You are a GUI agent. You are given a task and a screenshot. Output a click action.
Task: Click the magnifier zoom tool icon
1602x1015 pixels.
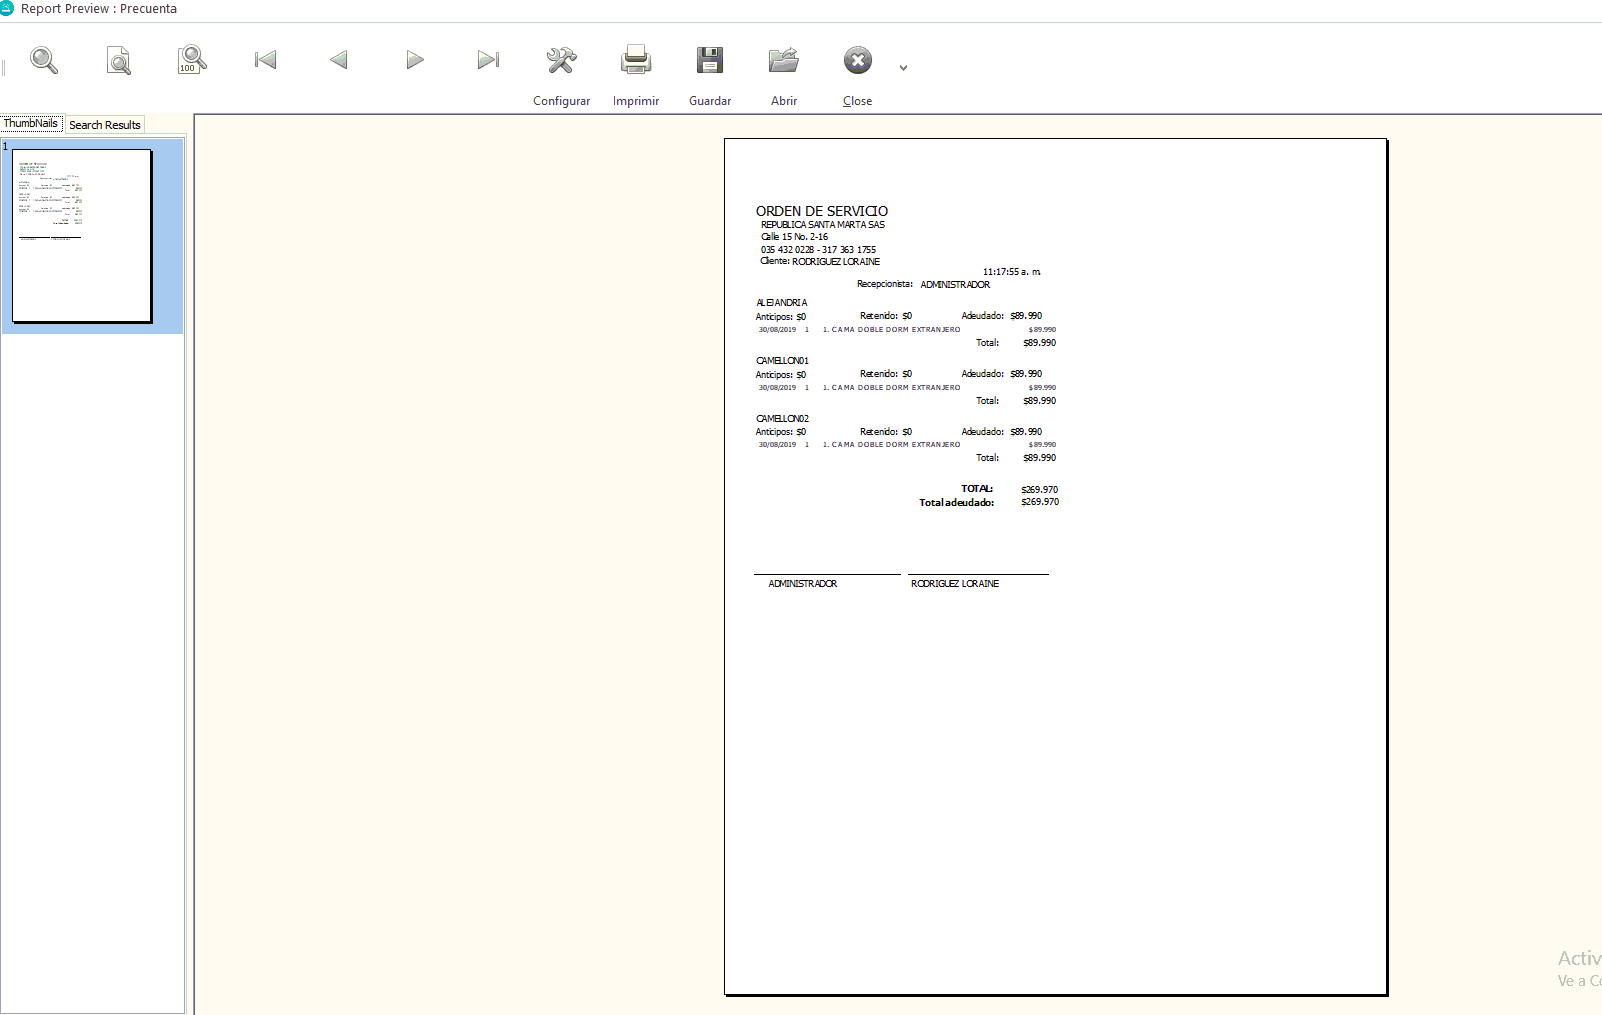(44, 61)
